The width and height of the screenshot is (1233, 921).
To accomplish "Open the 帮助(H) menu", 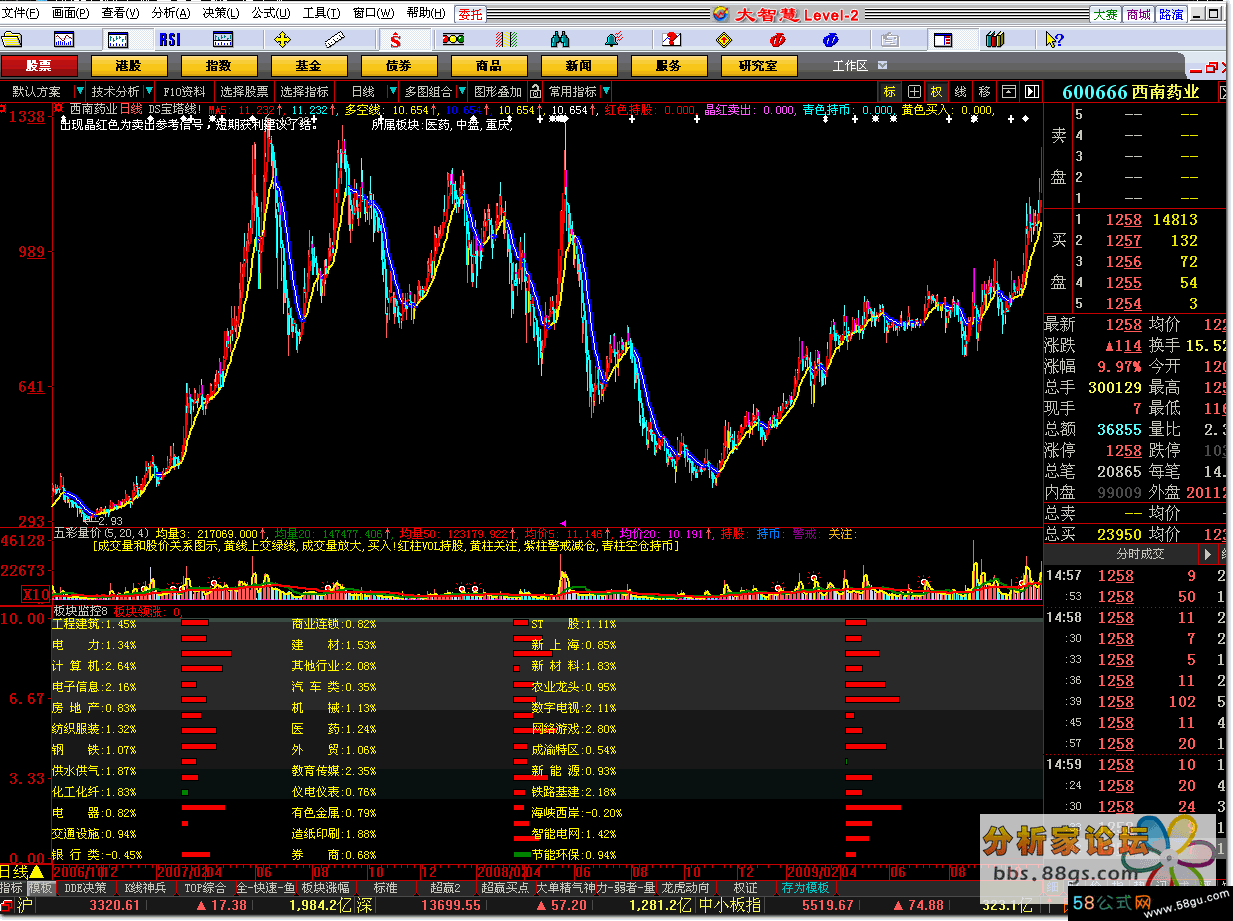I will (426, 13).
